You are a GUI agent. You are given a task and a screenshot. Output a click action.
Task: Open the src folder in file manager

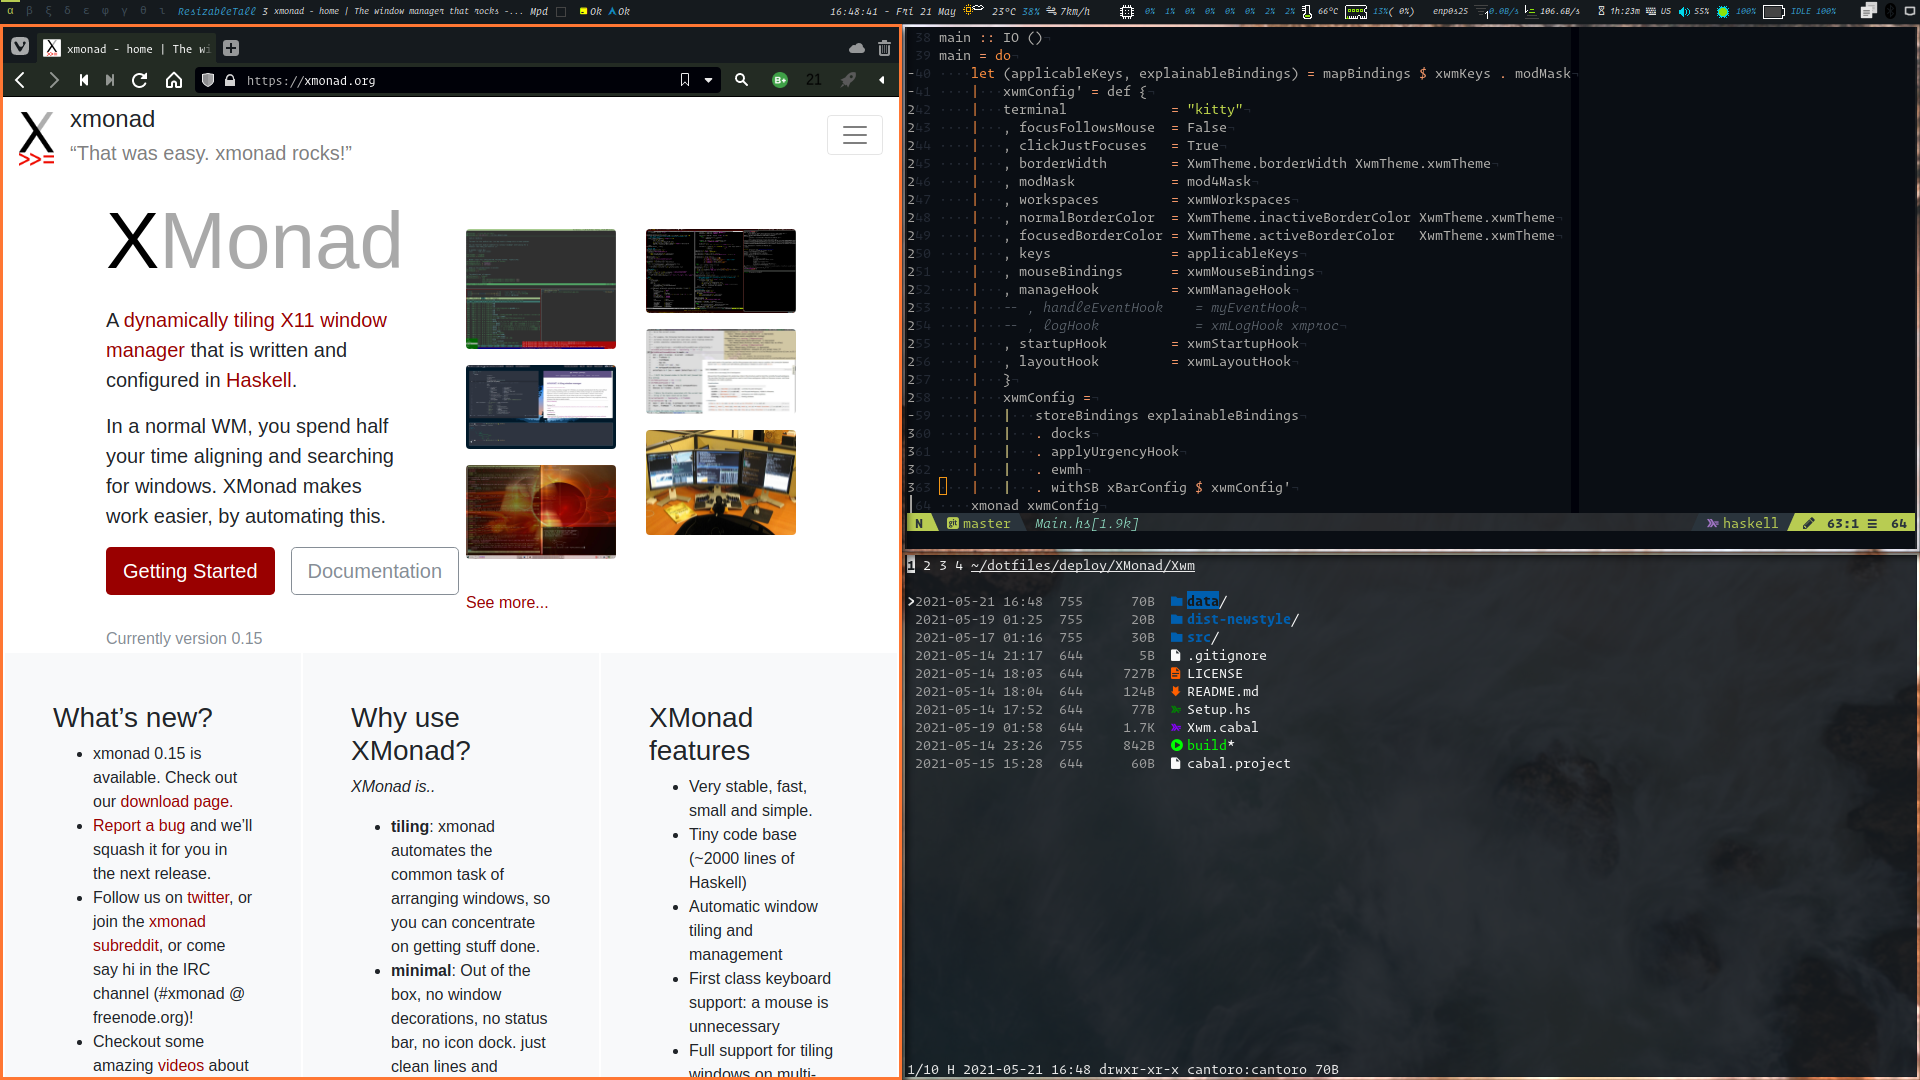pos(1198,637)
